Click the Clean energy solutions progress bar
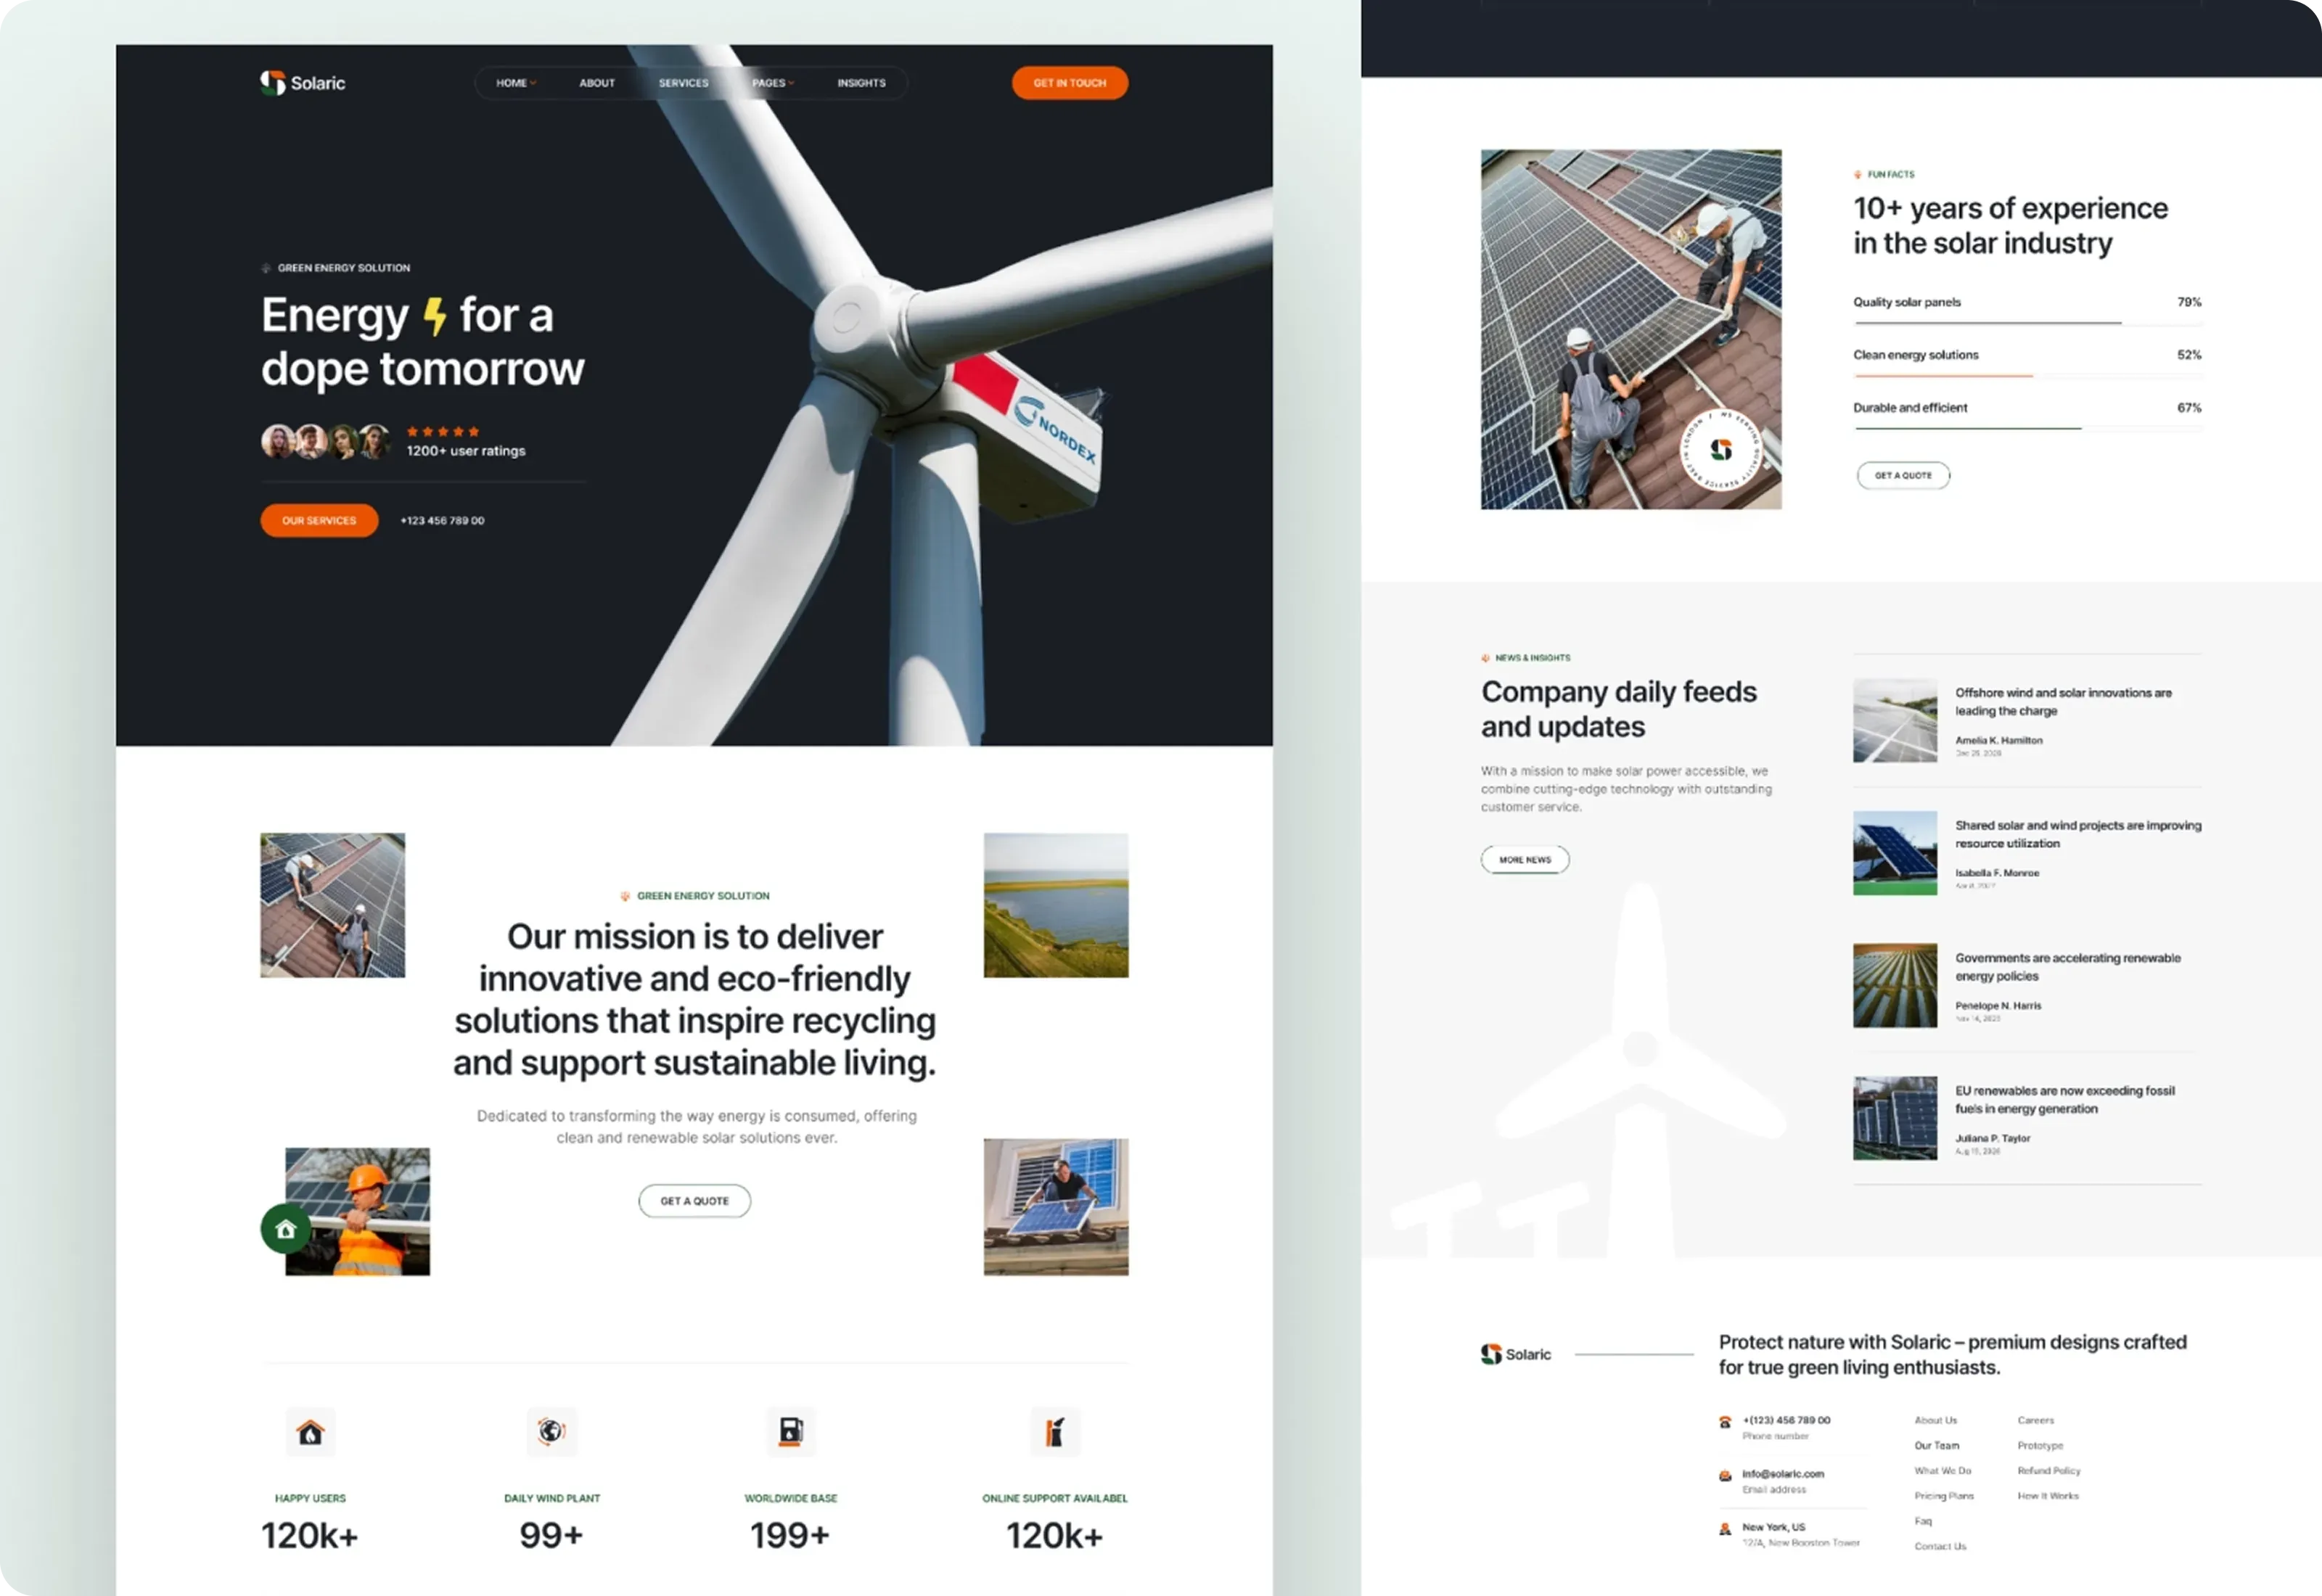 [2028, 376]
